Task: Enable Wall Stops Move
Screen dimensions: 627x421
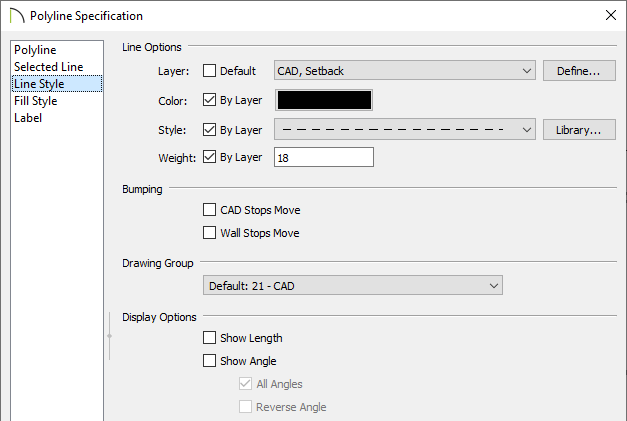Action: pos(209,233)
